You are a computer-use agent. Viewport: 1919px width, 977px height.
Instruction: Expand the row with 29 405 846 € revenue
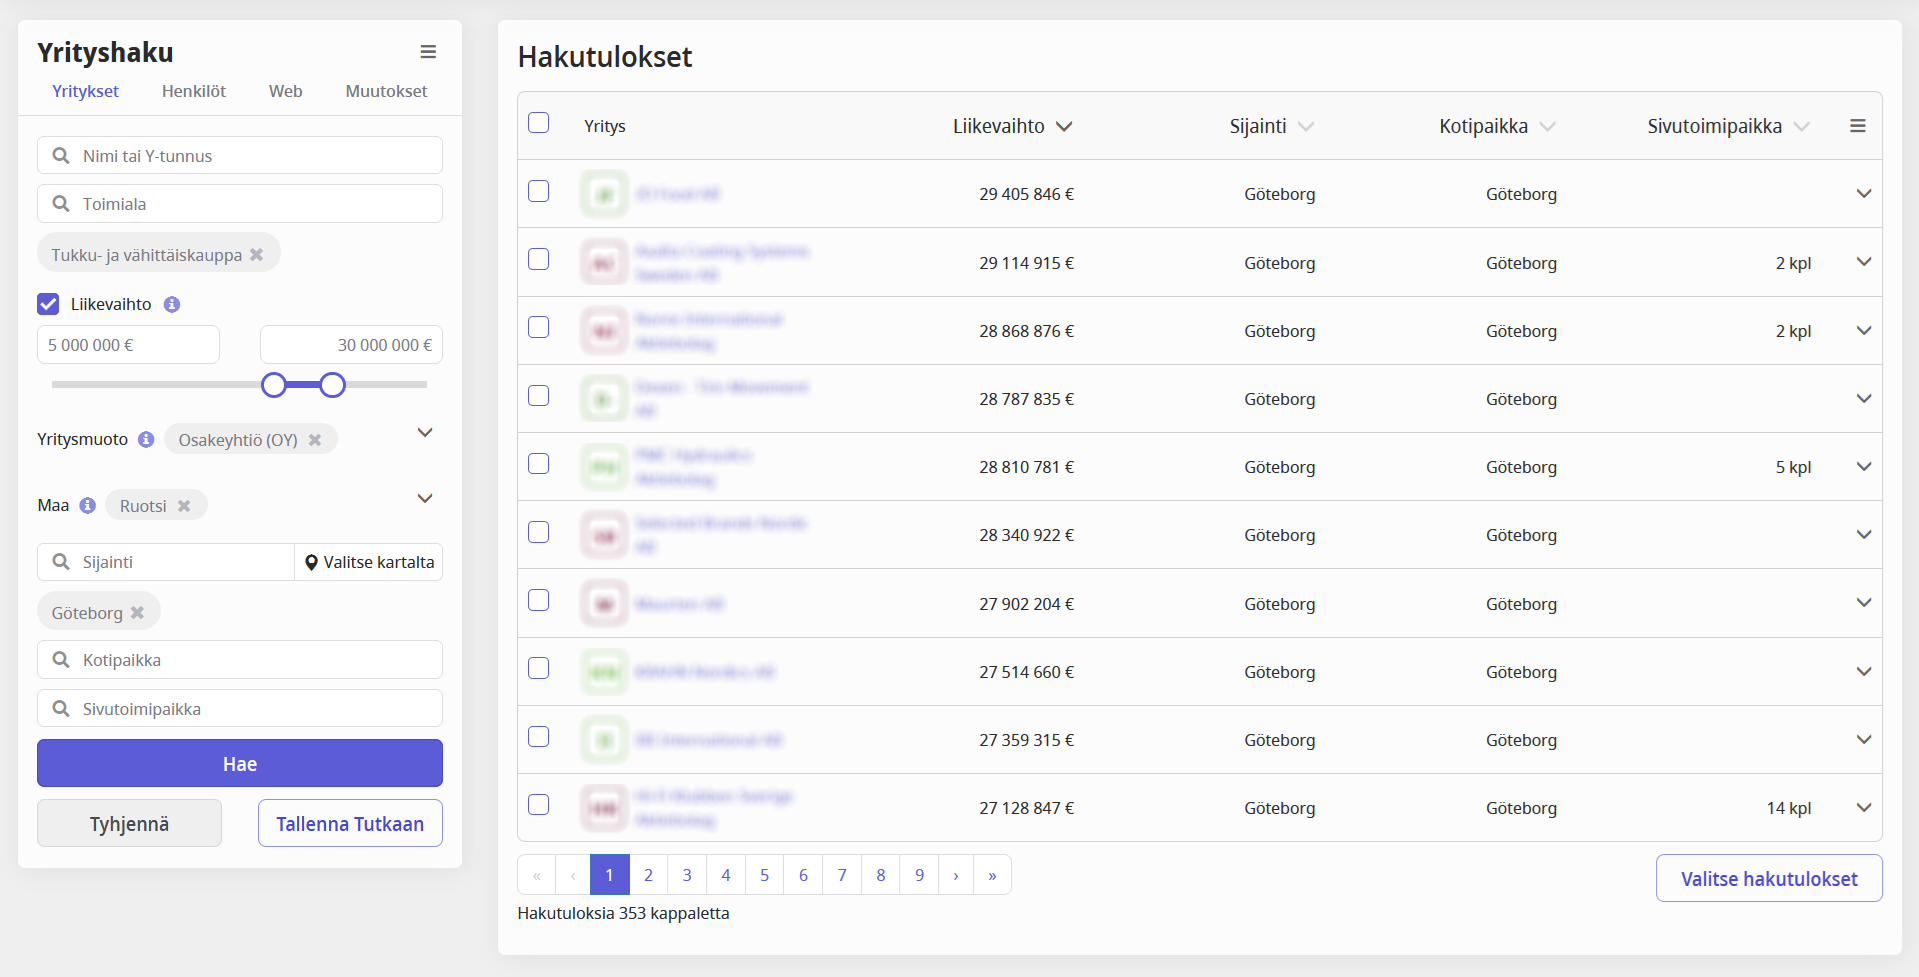pyautogui.click(x=1864, y=193)
